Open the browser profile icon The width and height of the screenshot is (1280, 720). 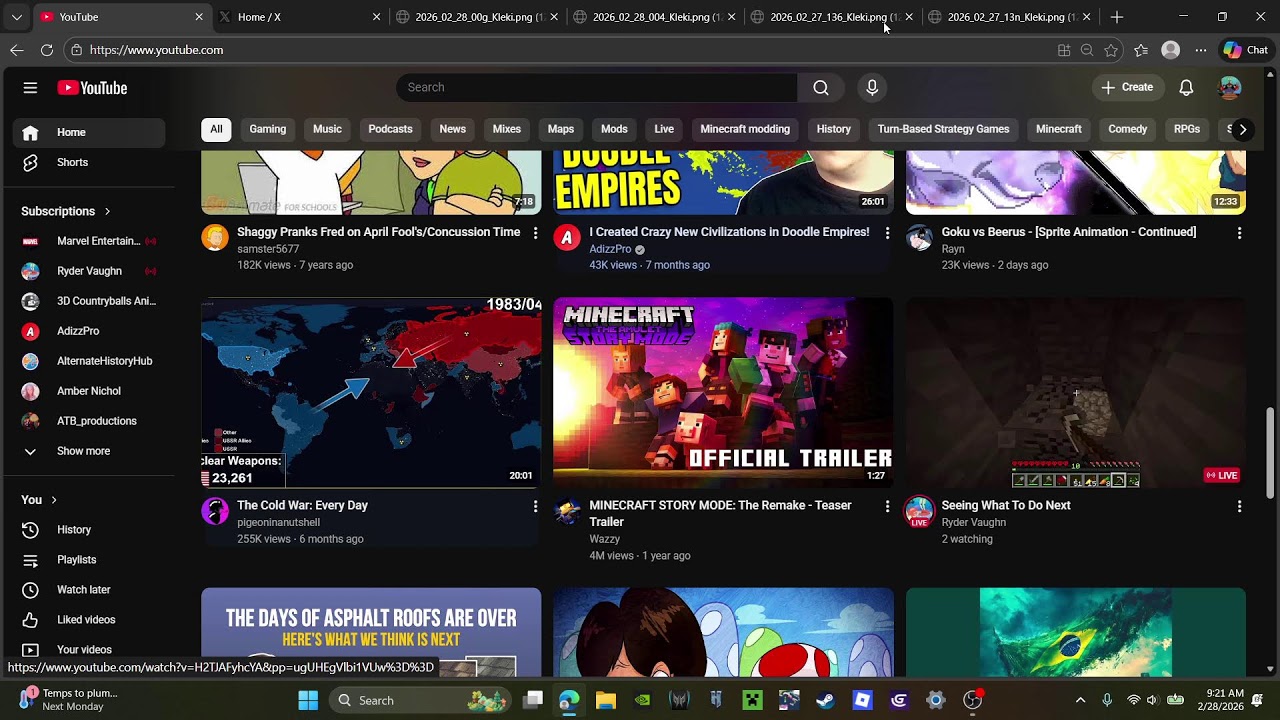point(1171,50)
